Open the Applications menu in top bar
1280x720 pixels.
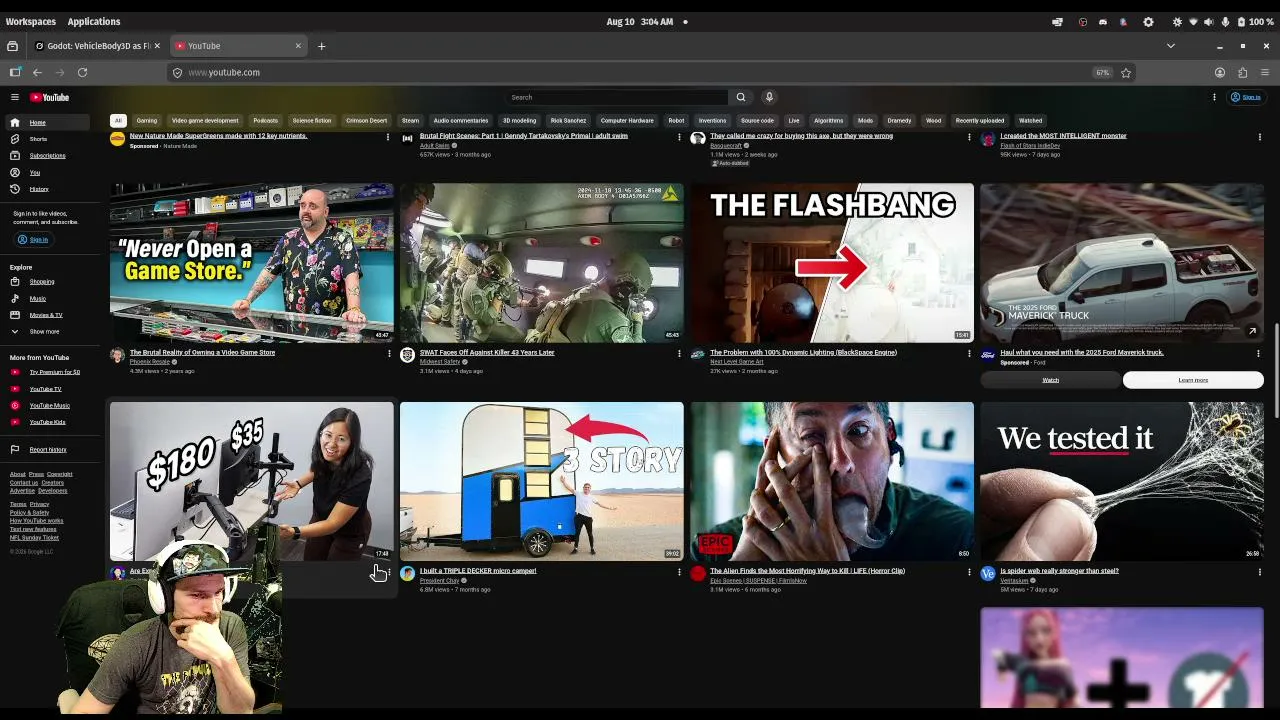pyautogui.click(x=94, y=21)
